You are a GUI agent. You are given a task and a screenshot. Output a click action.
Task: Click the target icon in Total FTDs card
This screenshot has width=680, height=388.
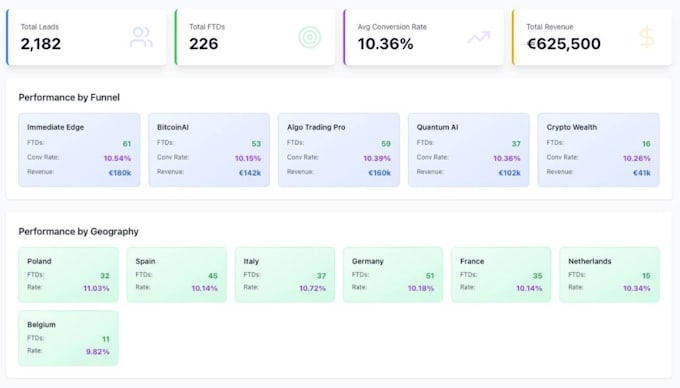click(310, 37)
